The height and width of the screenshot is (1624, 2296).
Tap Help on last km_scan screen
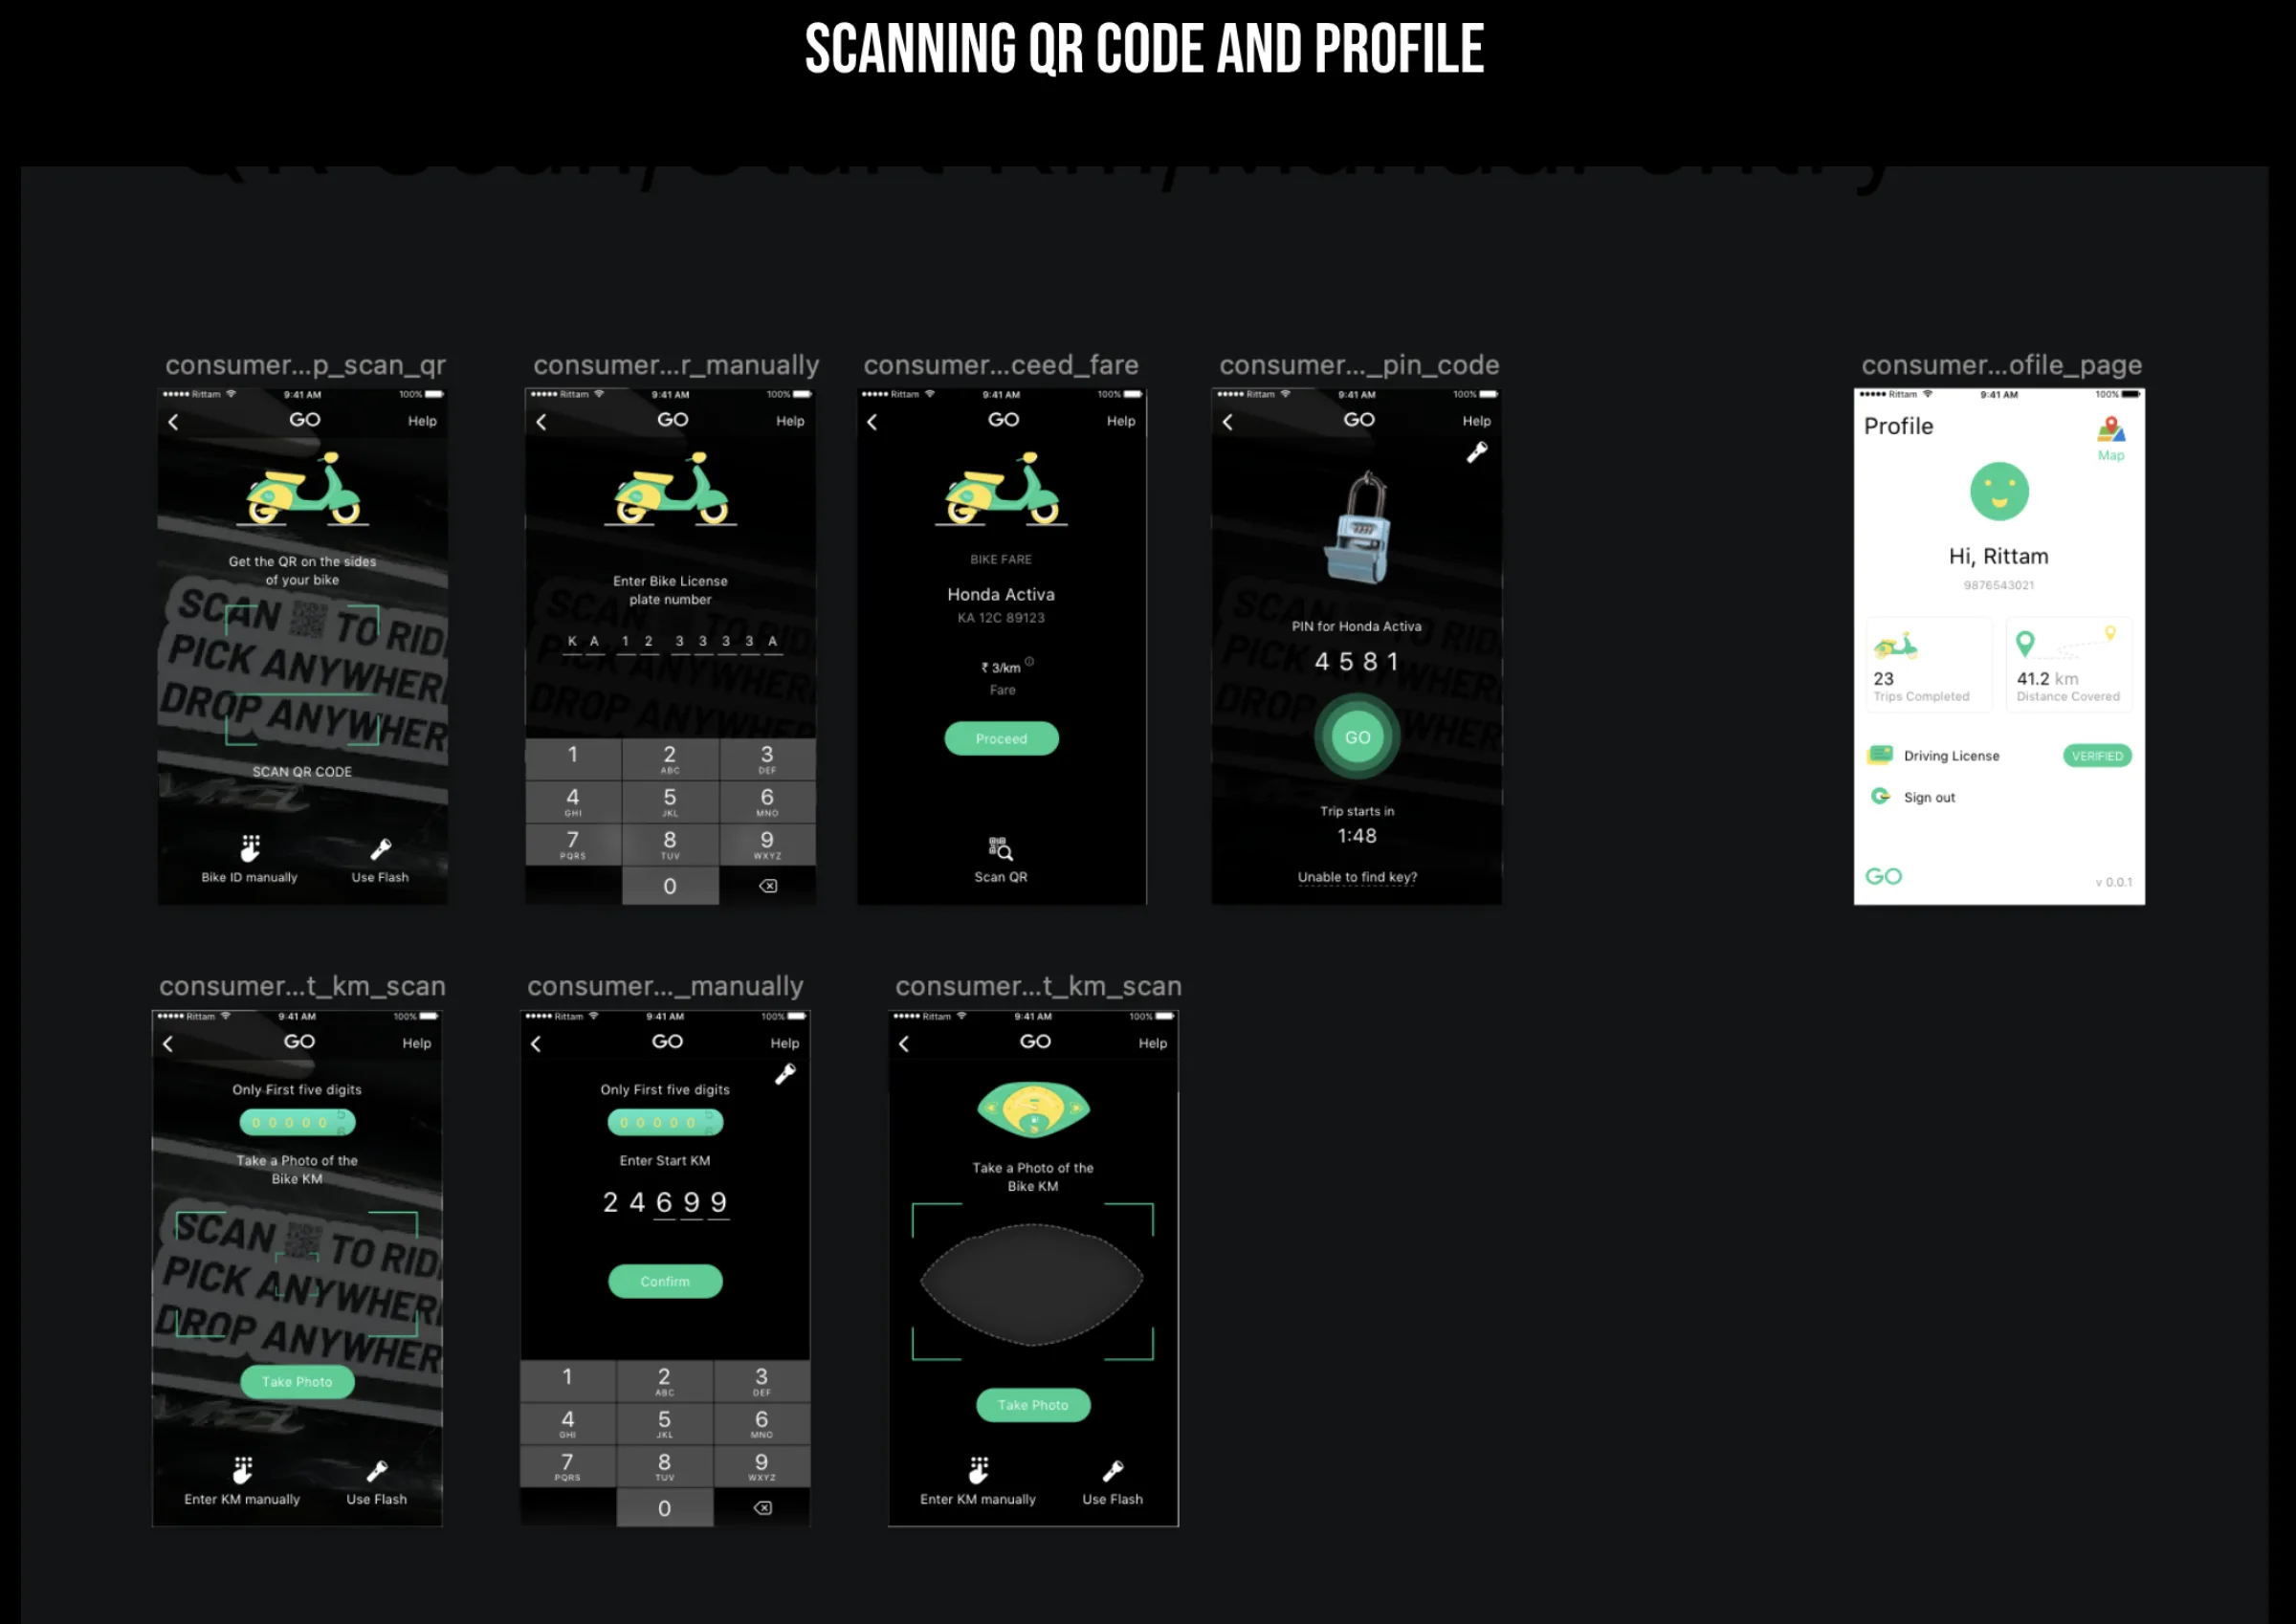tap(1153, 1043)
